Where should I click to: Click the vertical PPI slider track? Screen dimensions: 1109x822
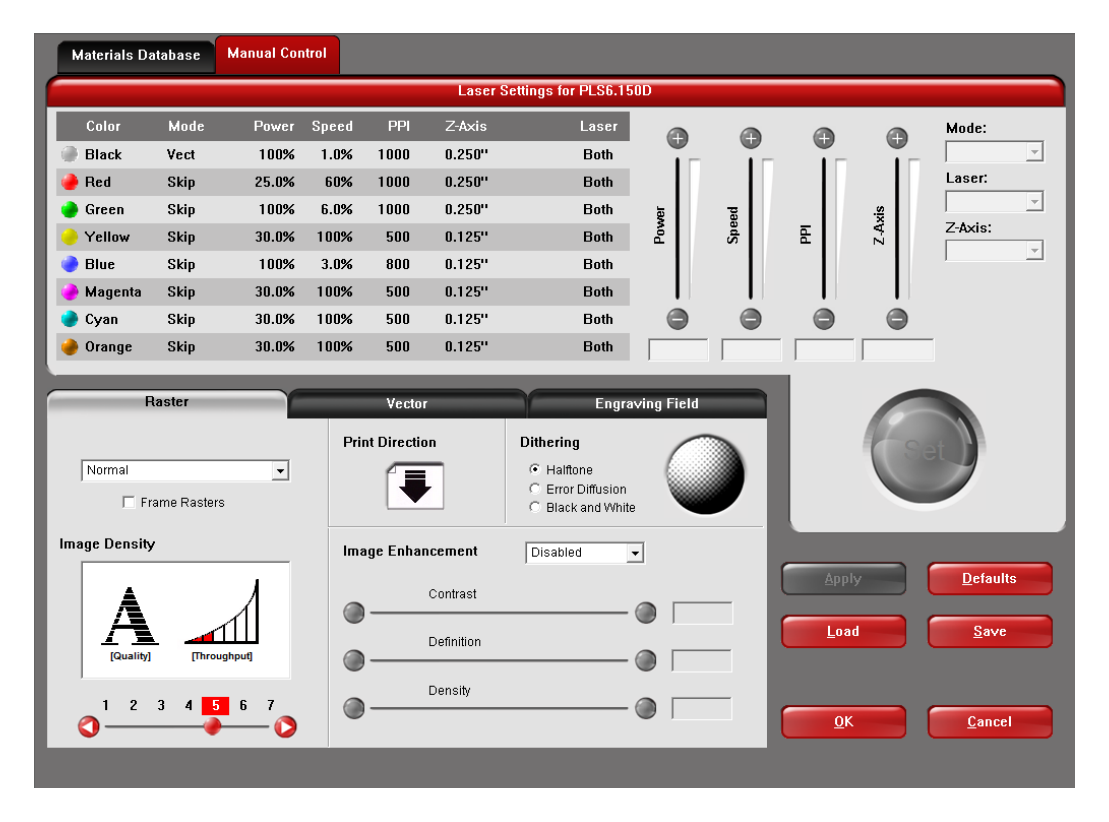tap(823, 228)
